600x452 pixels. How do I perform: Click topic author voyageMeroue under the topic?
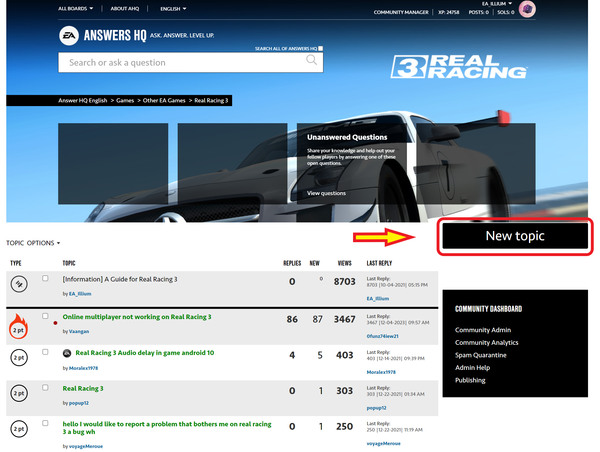86,446
